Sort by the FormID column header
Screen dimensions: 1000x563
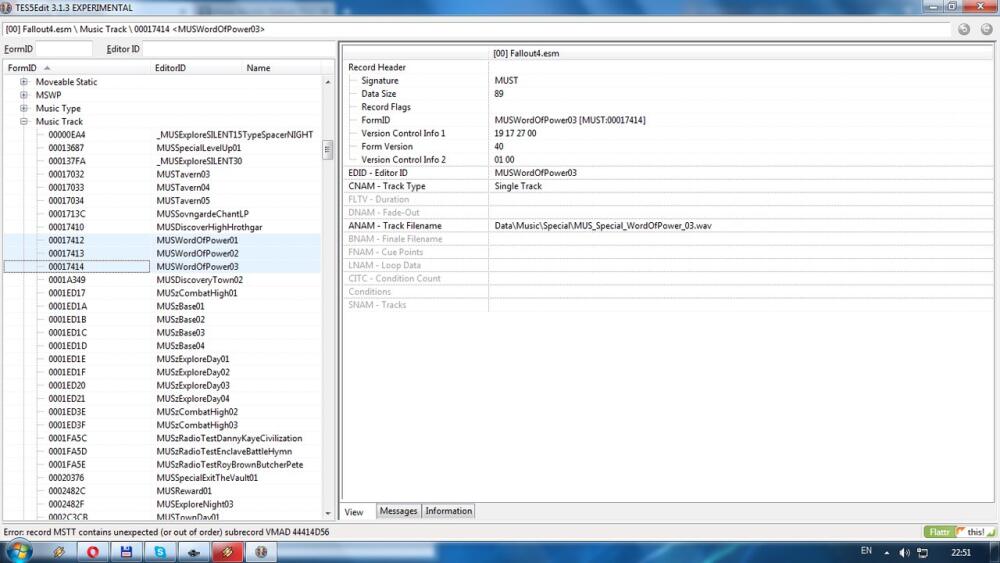77,68
